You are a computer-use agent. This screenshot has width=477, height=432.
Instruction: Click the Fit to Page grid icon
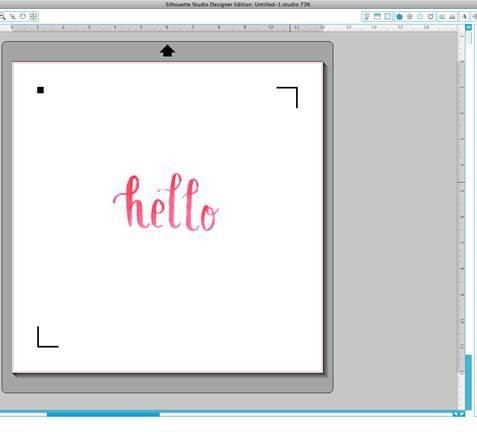[33, 16]
